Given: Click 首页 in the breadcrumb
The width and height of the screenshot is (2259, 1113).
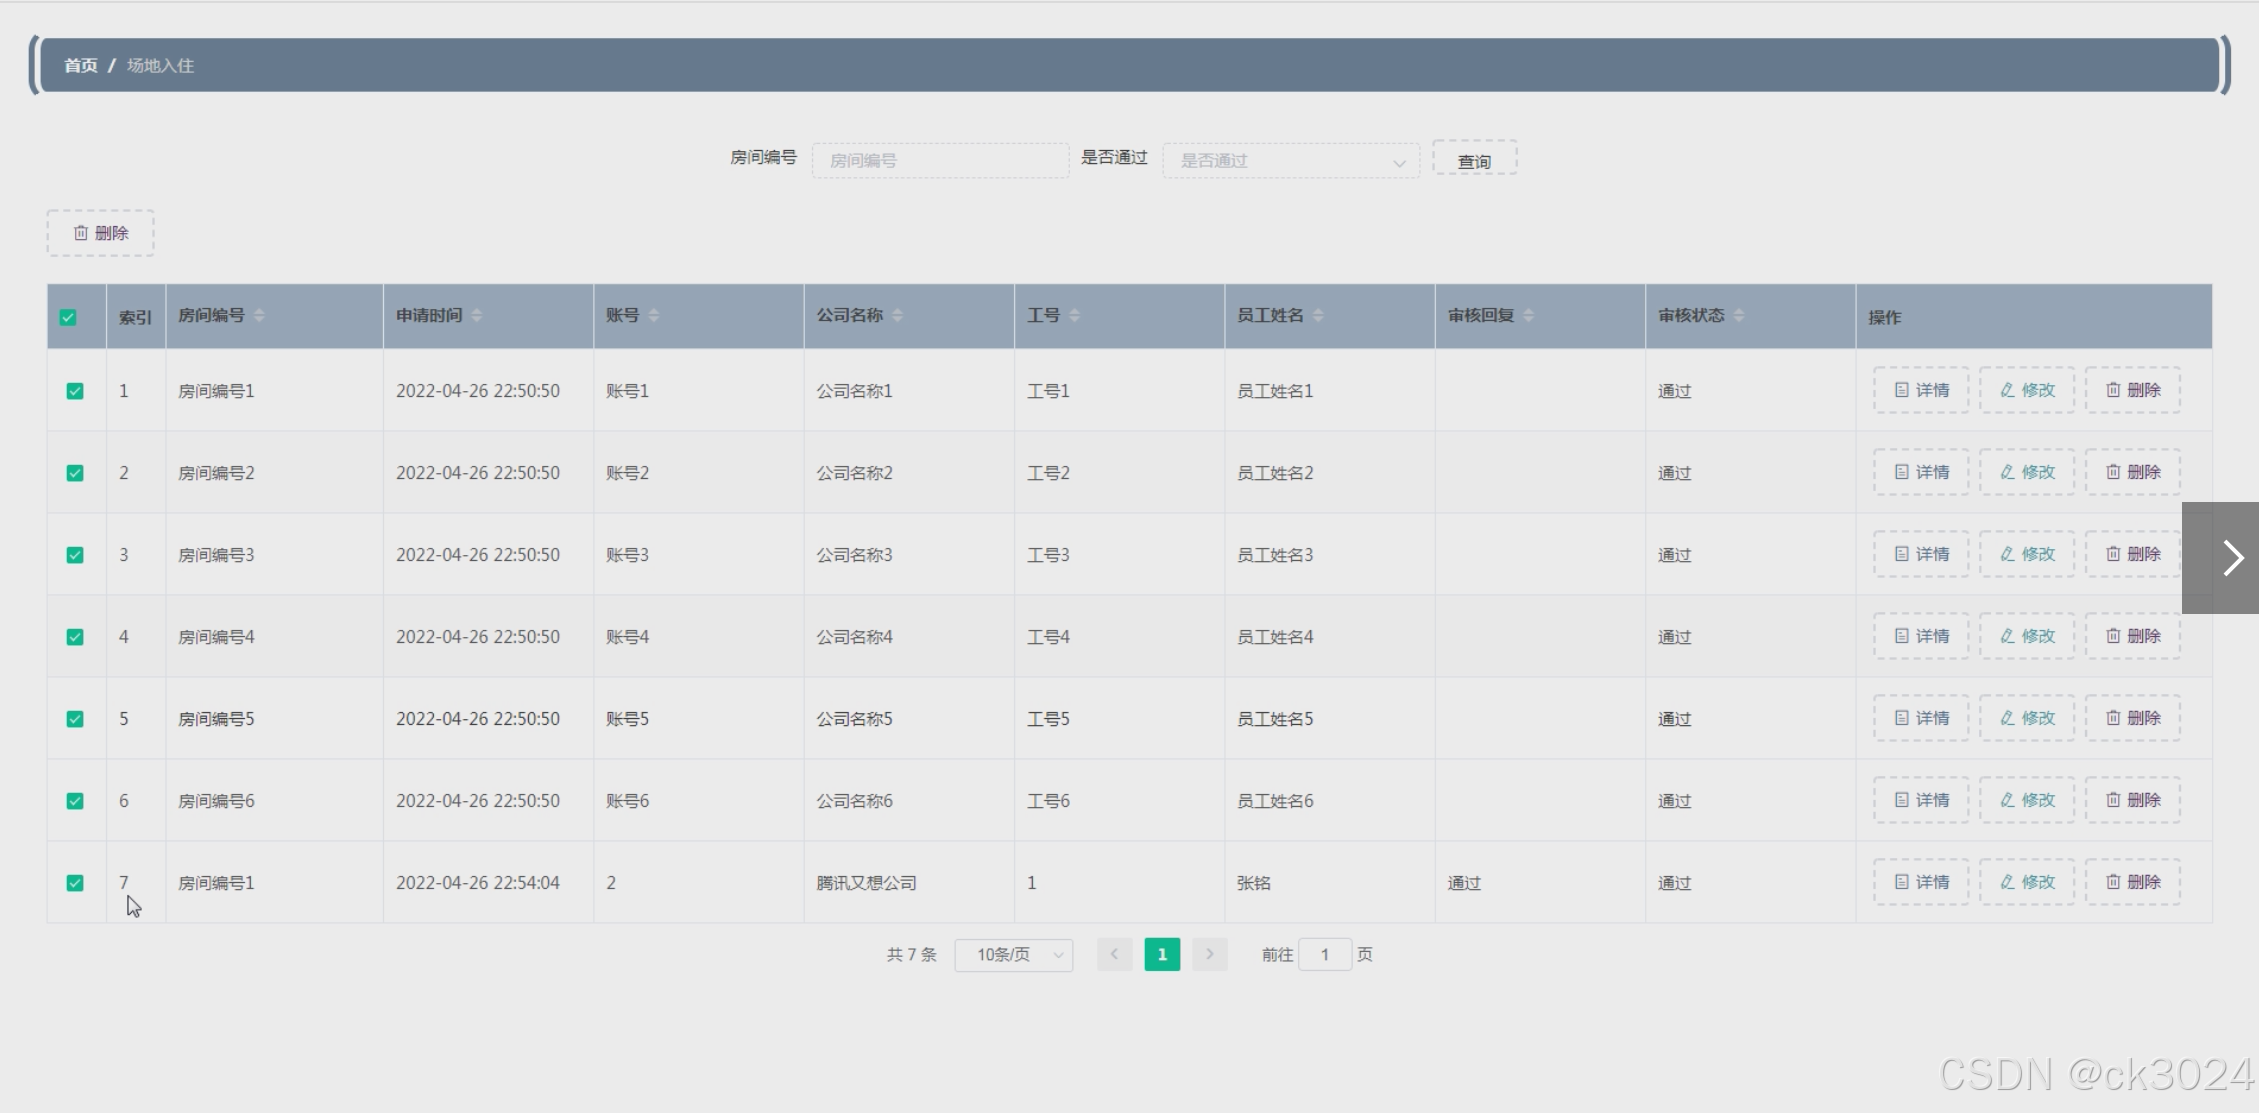Looking at the screenshot, I should pyautogui.click(x=80, y=65).
